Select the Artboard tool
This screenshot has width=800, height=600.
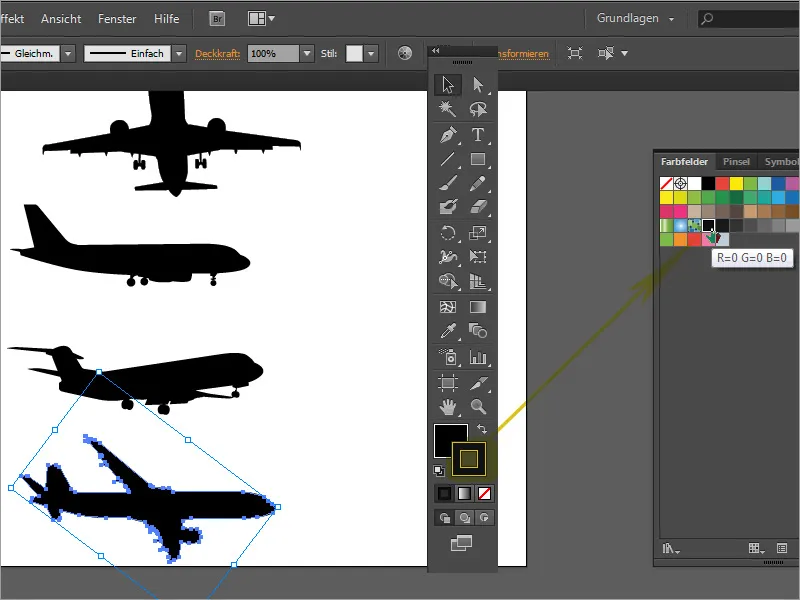(448, 383)
